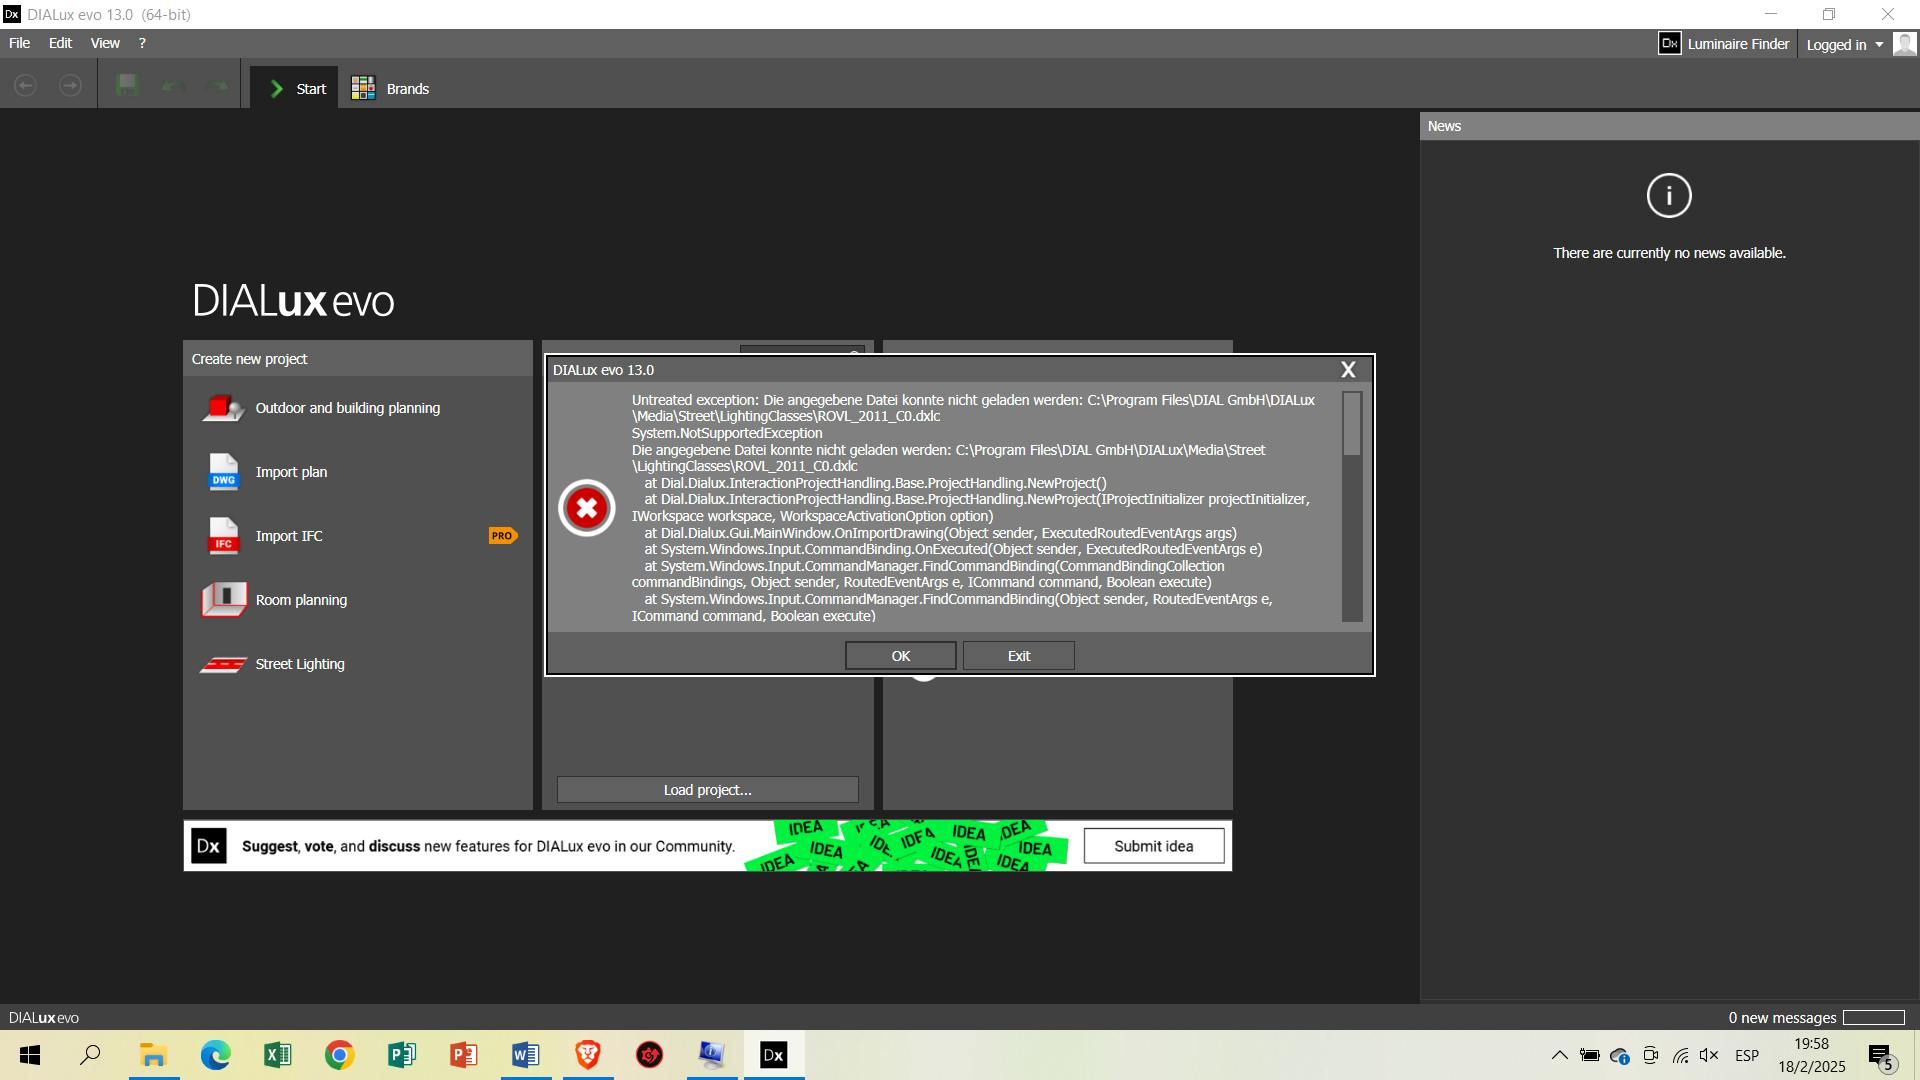This screenshot has height=1080, width=1920.
Task: Click the Import IFC file icon
Action: pyautogui.click(x=223, y=536)
